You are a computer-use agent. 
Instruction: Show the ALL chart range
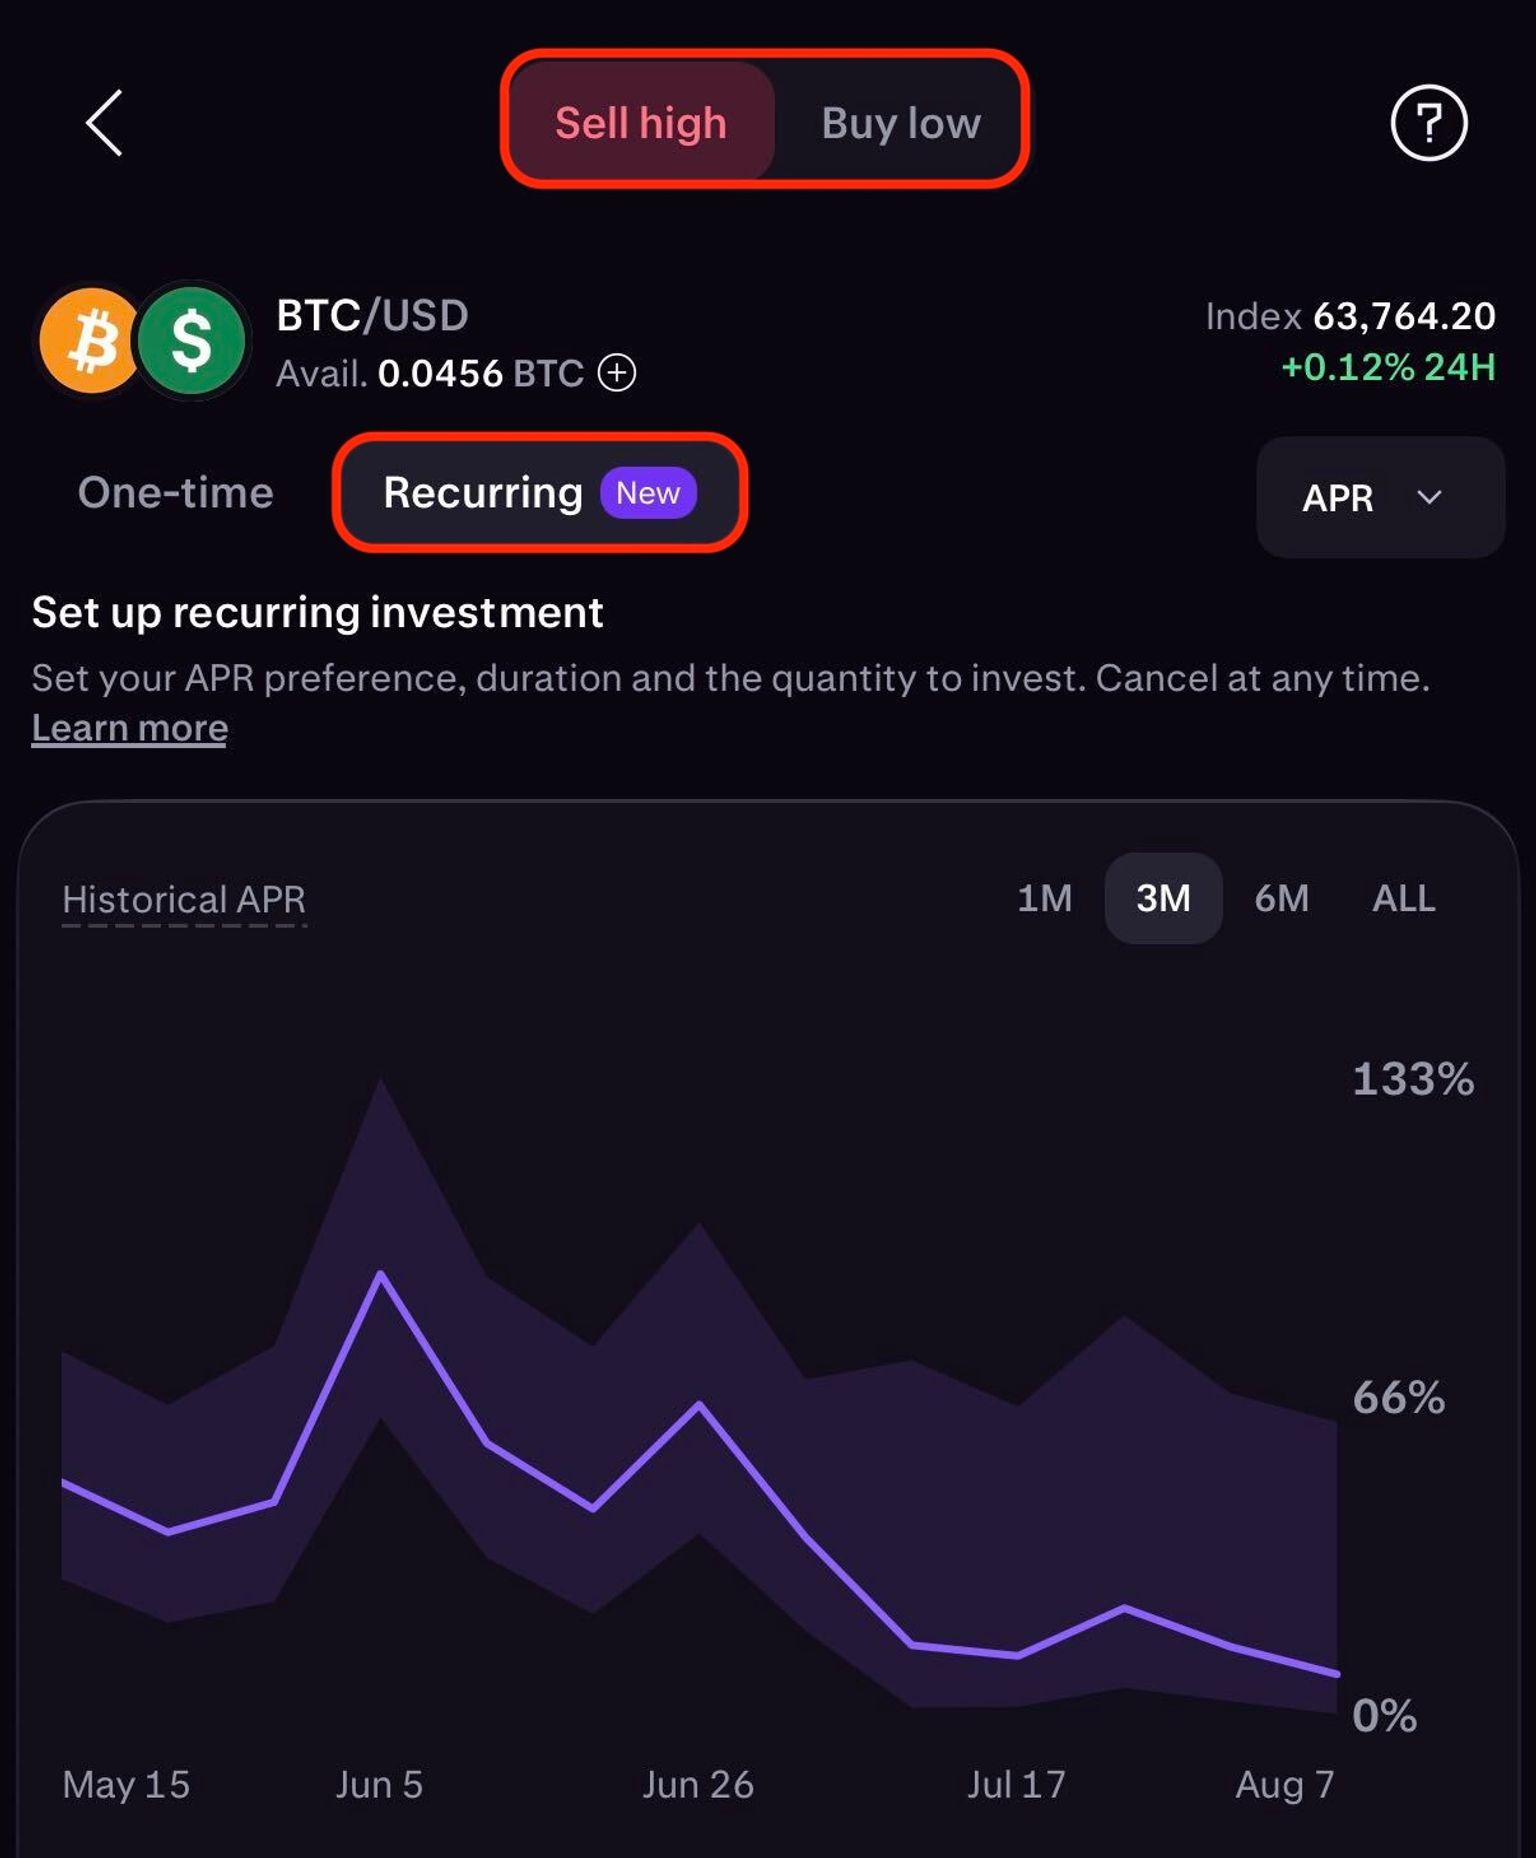[x=1404, y=898]
